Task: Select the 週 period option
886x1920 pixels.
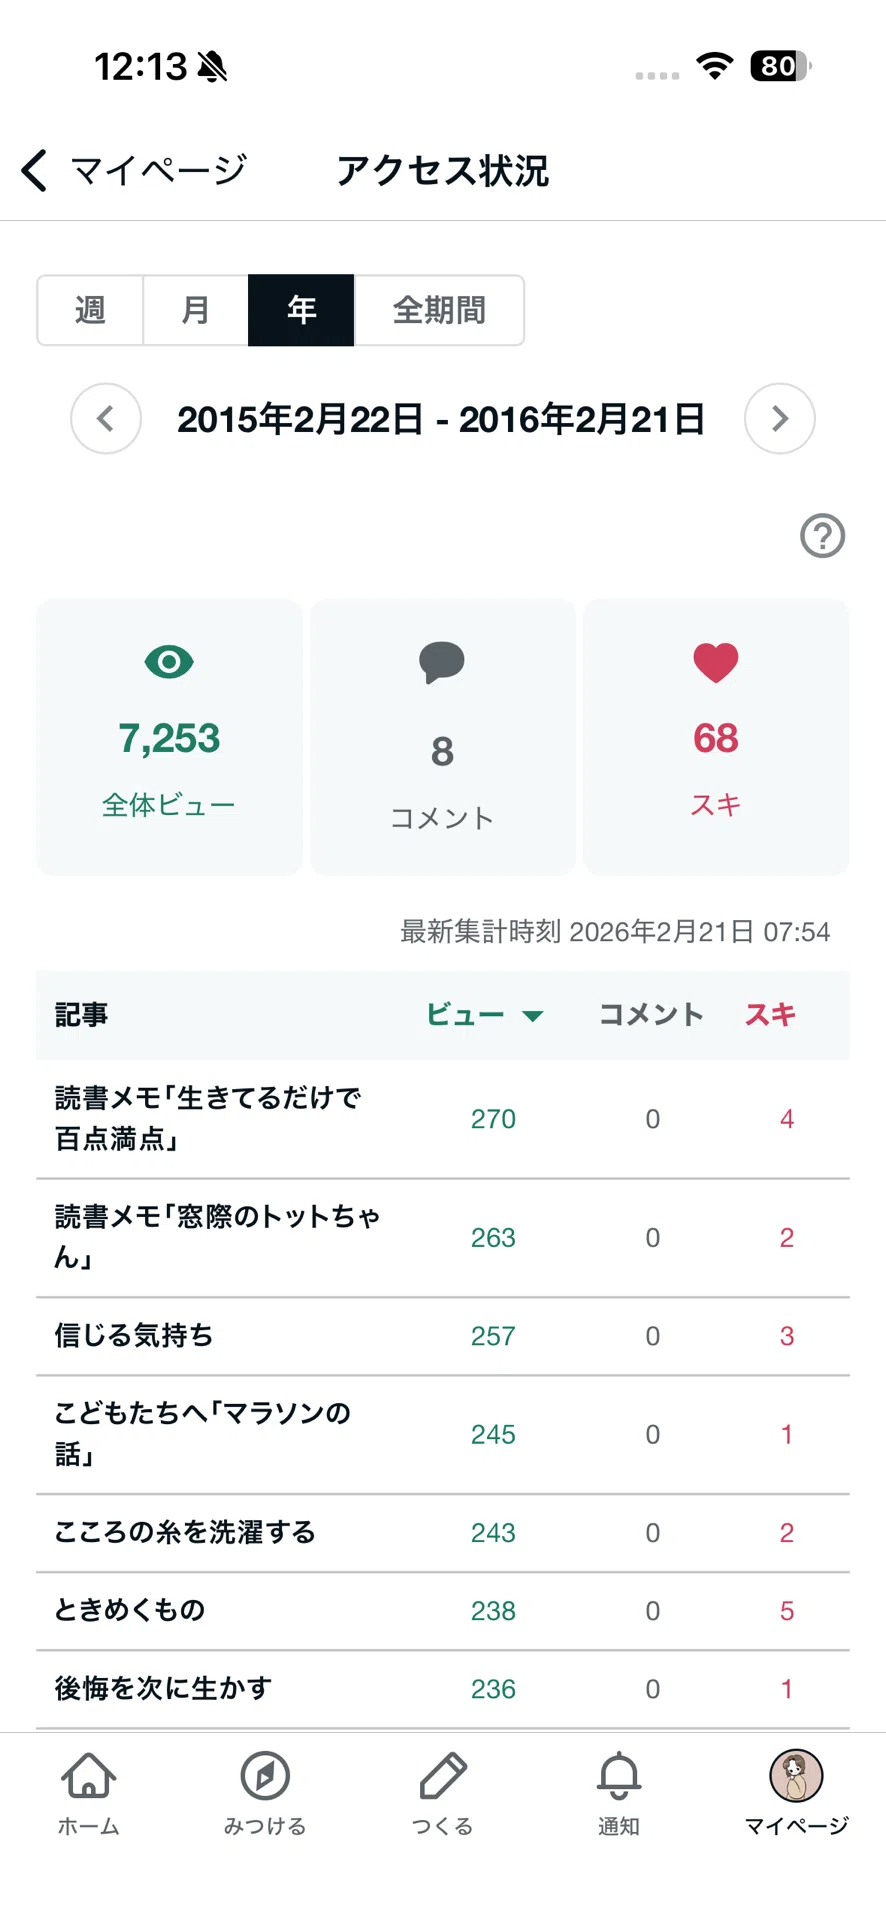Action: (x=90, y=310)
